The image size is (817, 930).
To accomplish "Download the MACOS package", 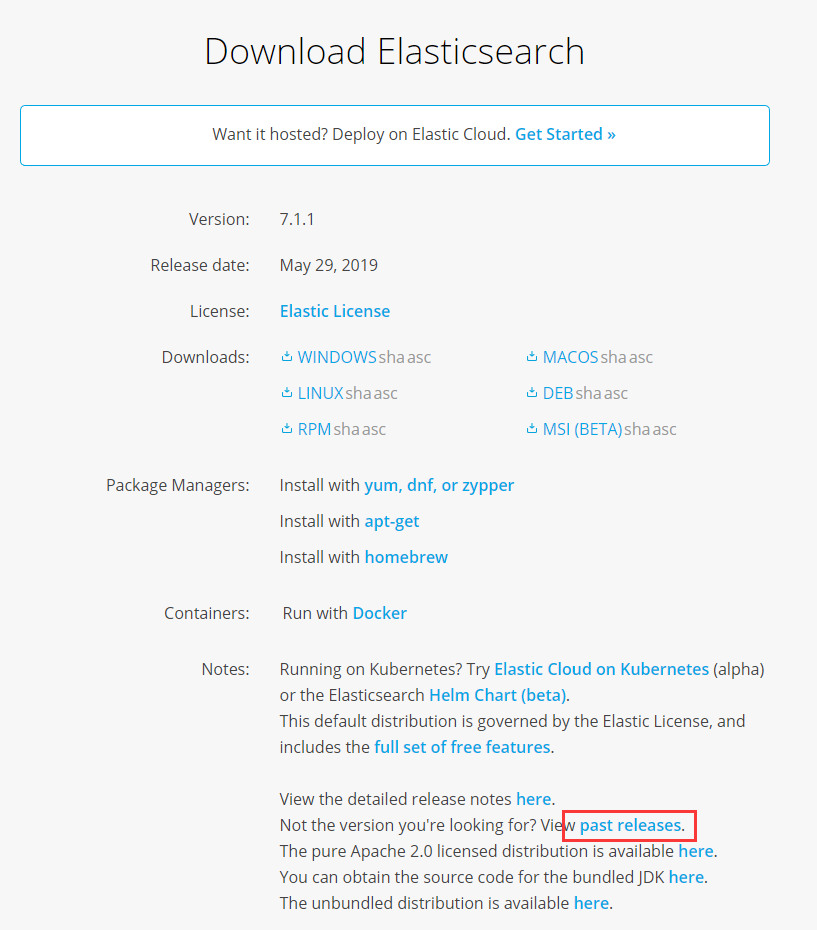I will [570, 357].
